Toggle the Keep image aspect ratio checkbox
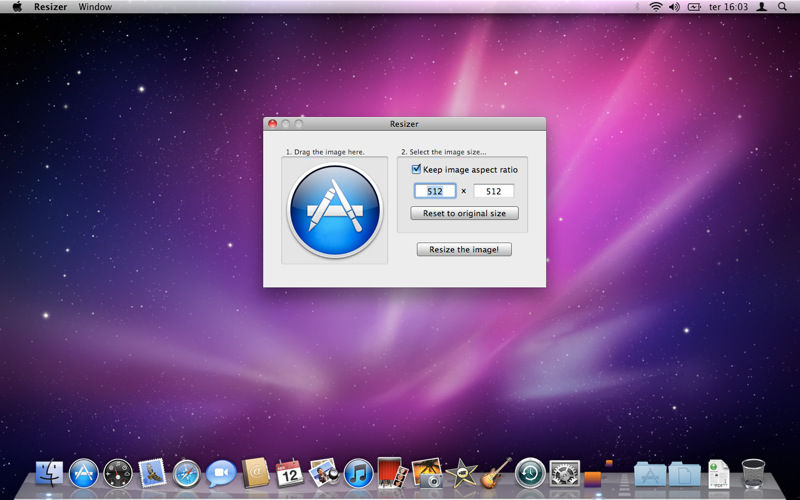This screenshot has width=800, height=500. 416,169
